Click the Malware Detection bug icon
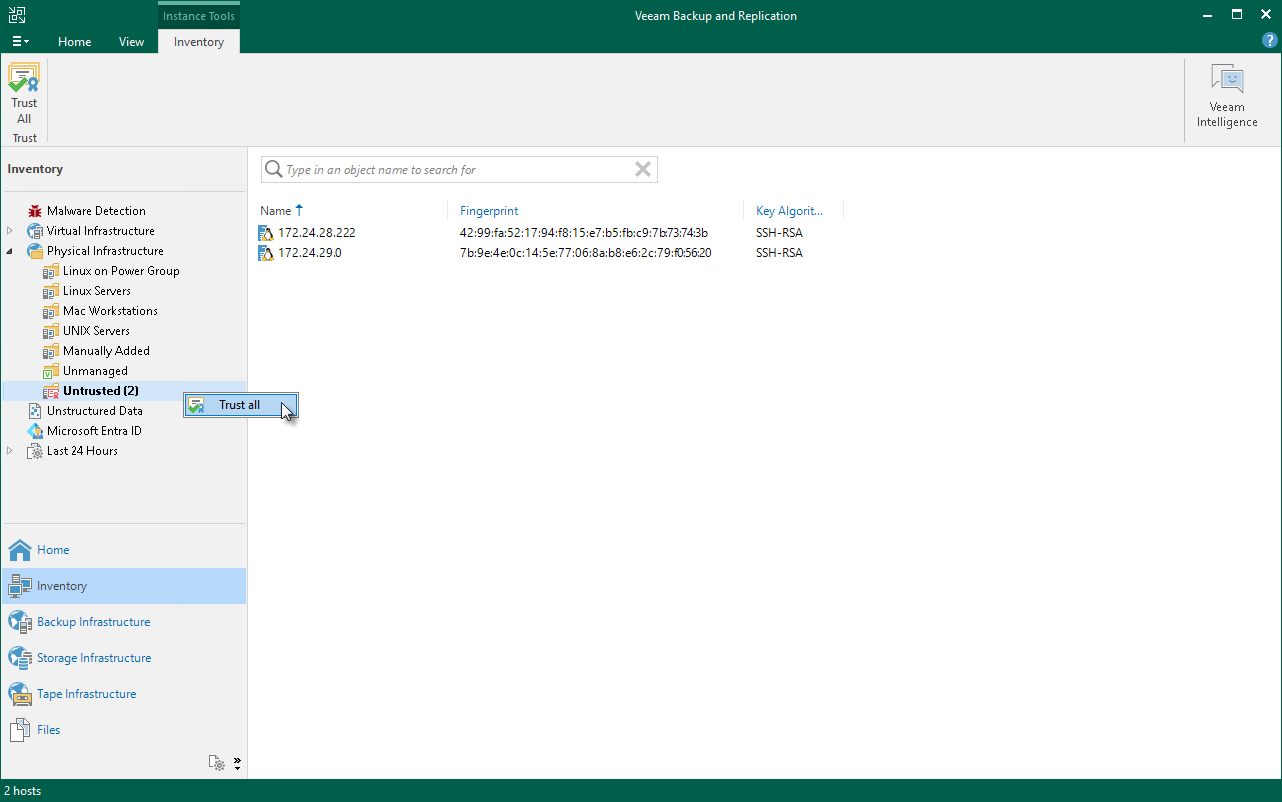 coord(35,211)
